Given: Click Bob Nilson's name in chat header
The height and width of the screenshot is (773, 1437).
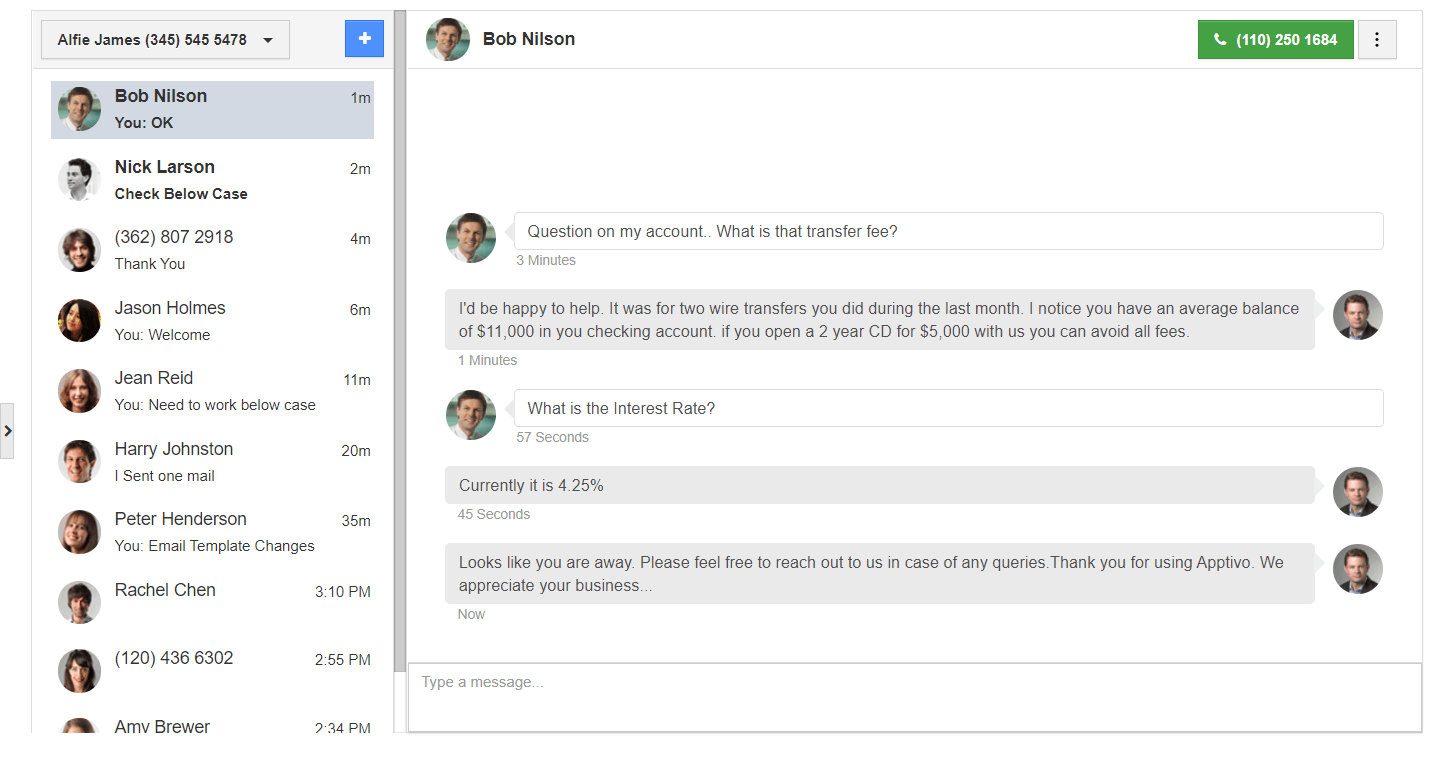Looking at the screenshot, I should (x=528, y=39).
